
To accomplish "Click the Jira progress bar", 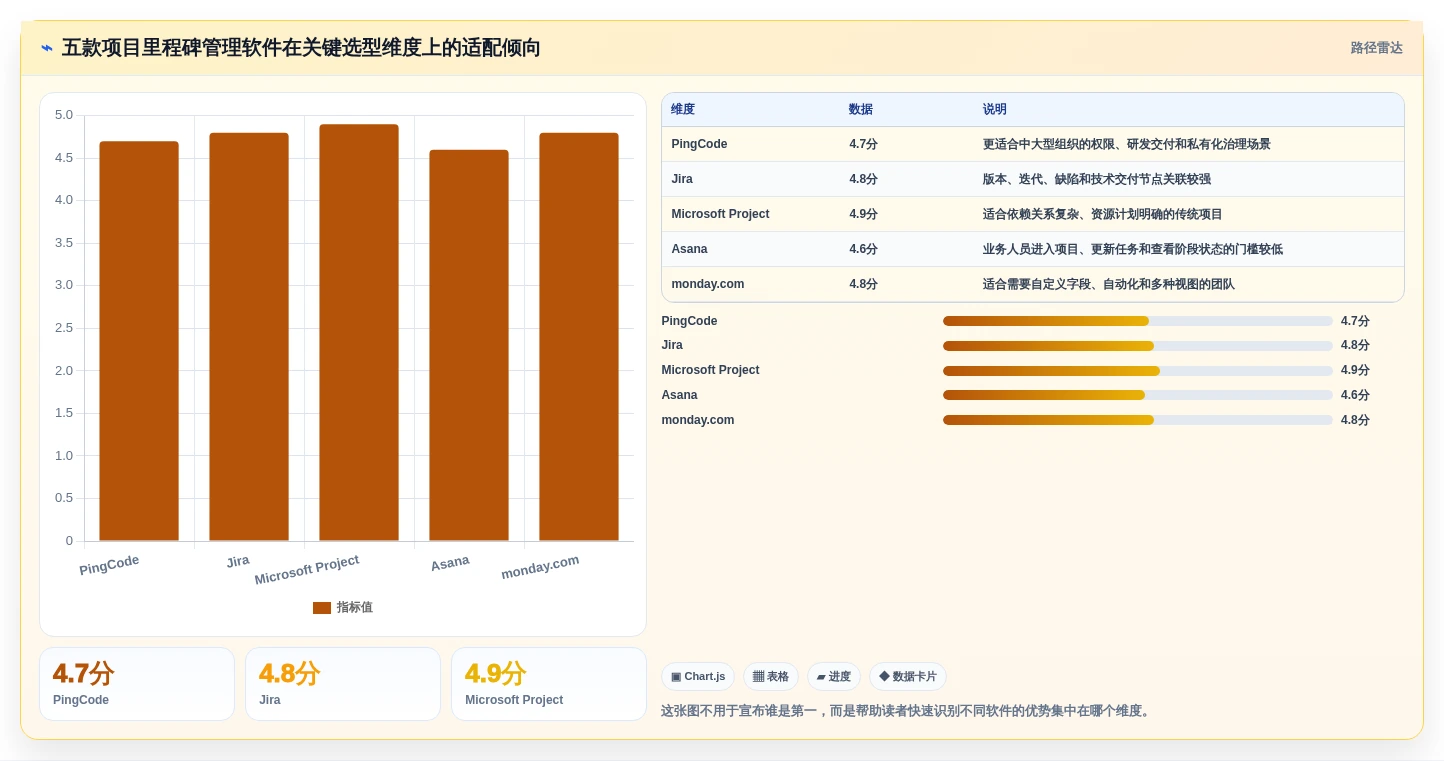I will click(x=1137, y=346).
